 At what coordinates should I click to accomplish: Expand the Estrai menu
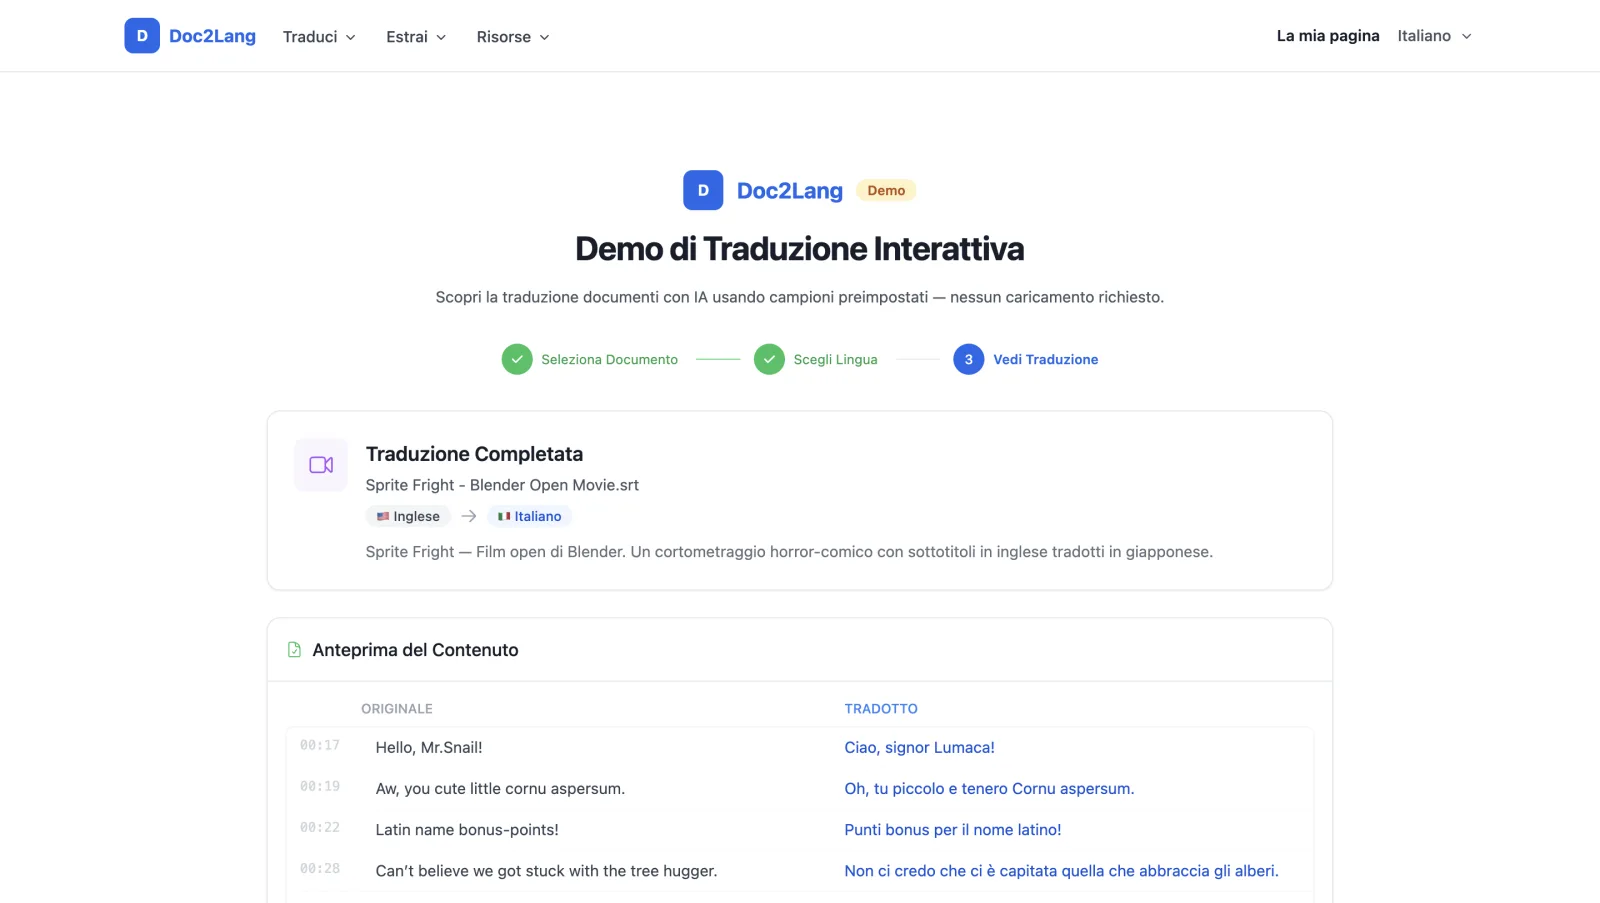coord(416,37)
